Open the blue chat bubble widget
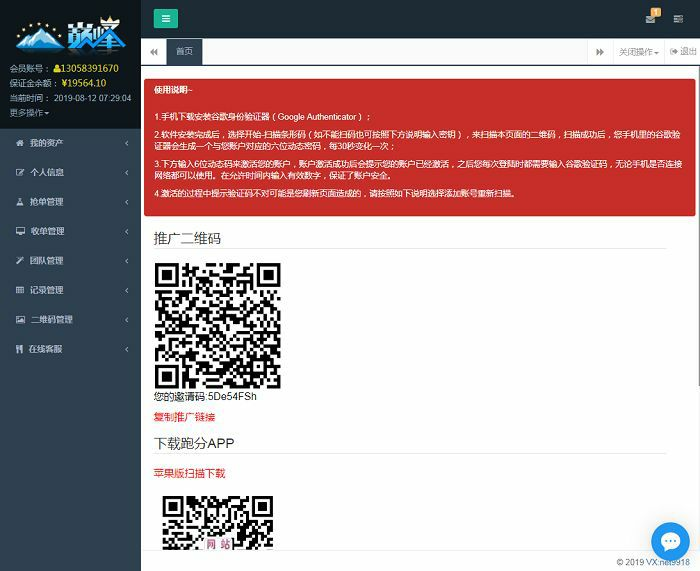Image resolution: width=700 pixels, height=571 pixels. click(670, 542)
